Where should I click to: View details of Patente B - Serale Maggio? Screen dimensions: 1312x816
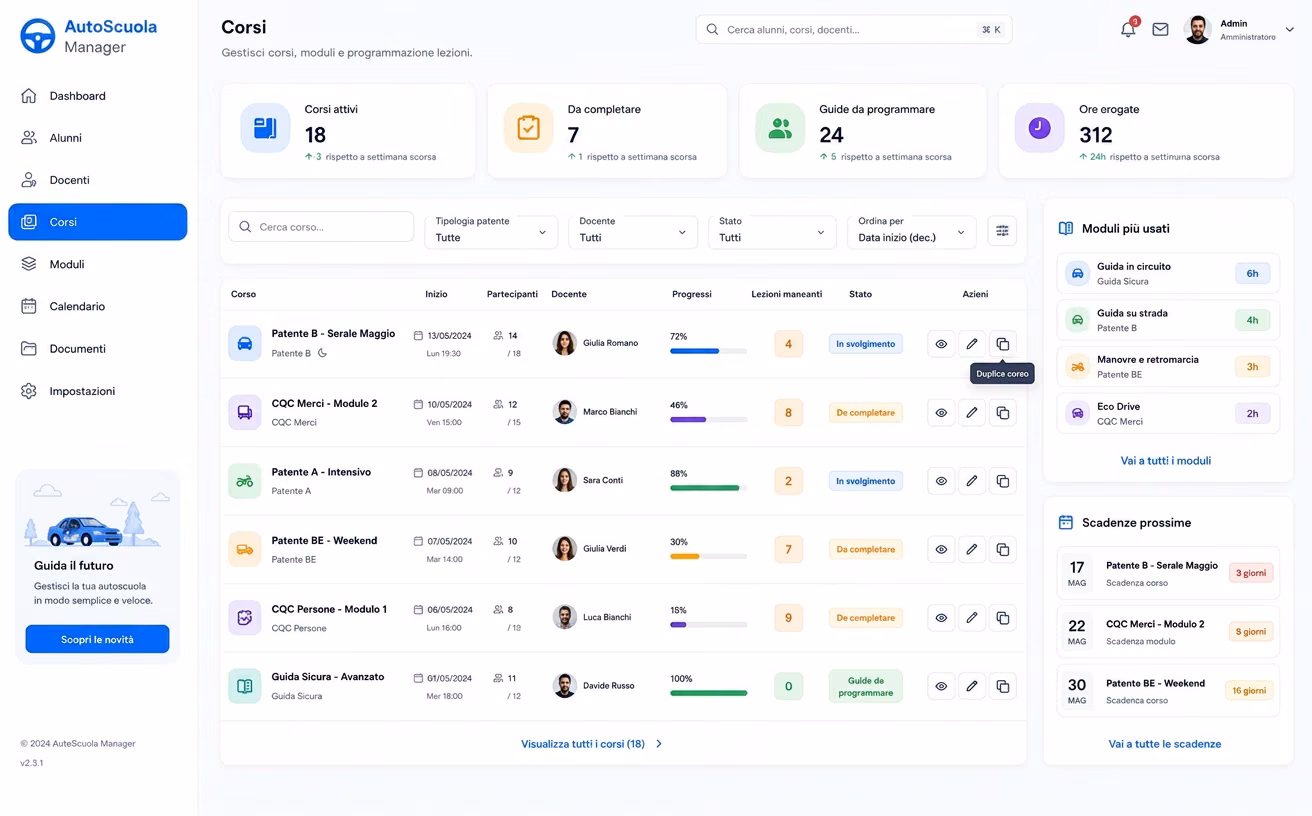pyautogui.click(x=941, y=344)
